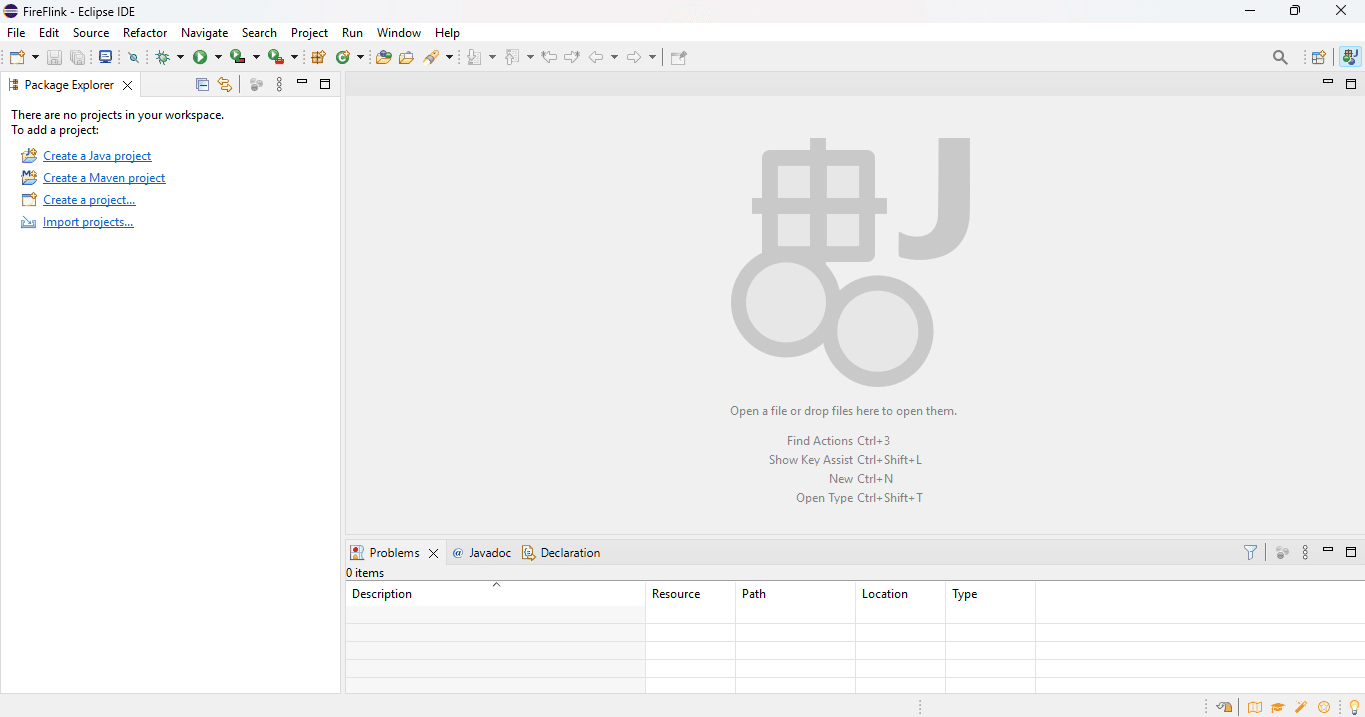Viewport: 1365px width, 717px height.
Task: Click the New Java Package icon
Action: pos(319,57)
